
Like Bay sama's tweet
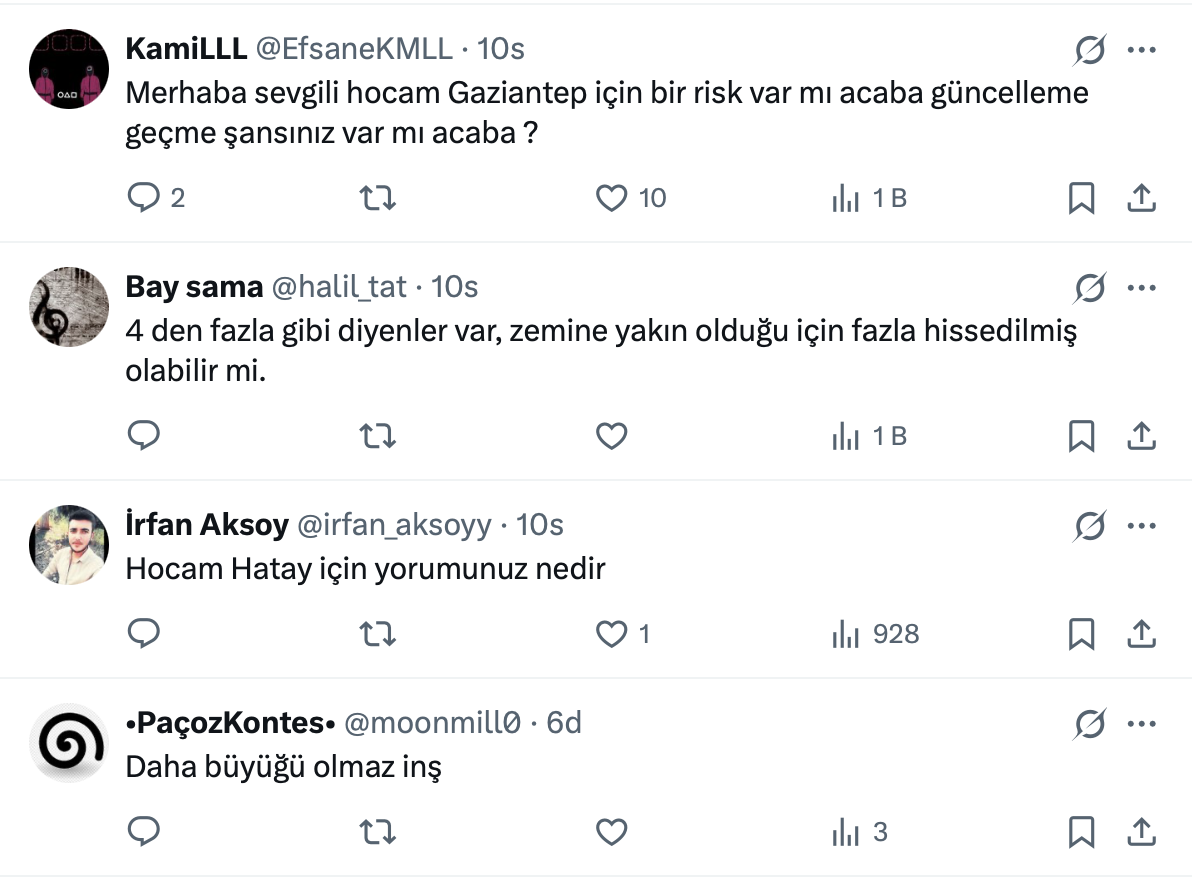pos(611,436)
